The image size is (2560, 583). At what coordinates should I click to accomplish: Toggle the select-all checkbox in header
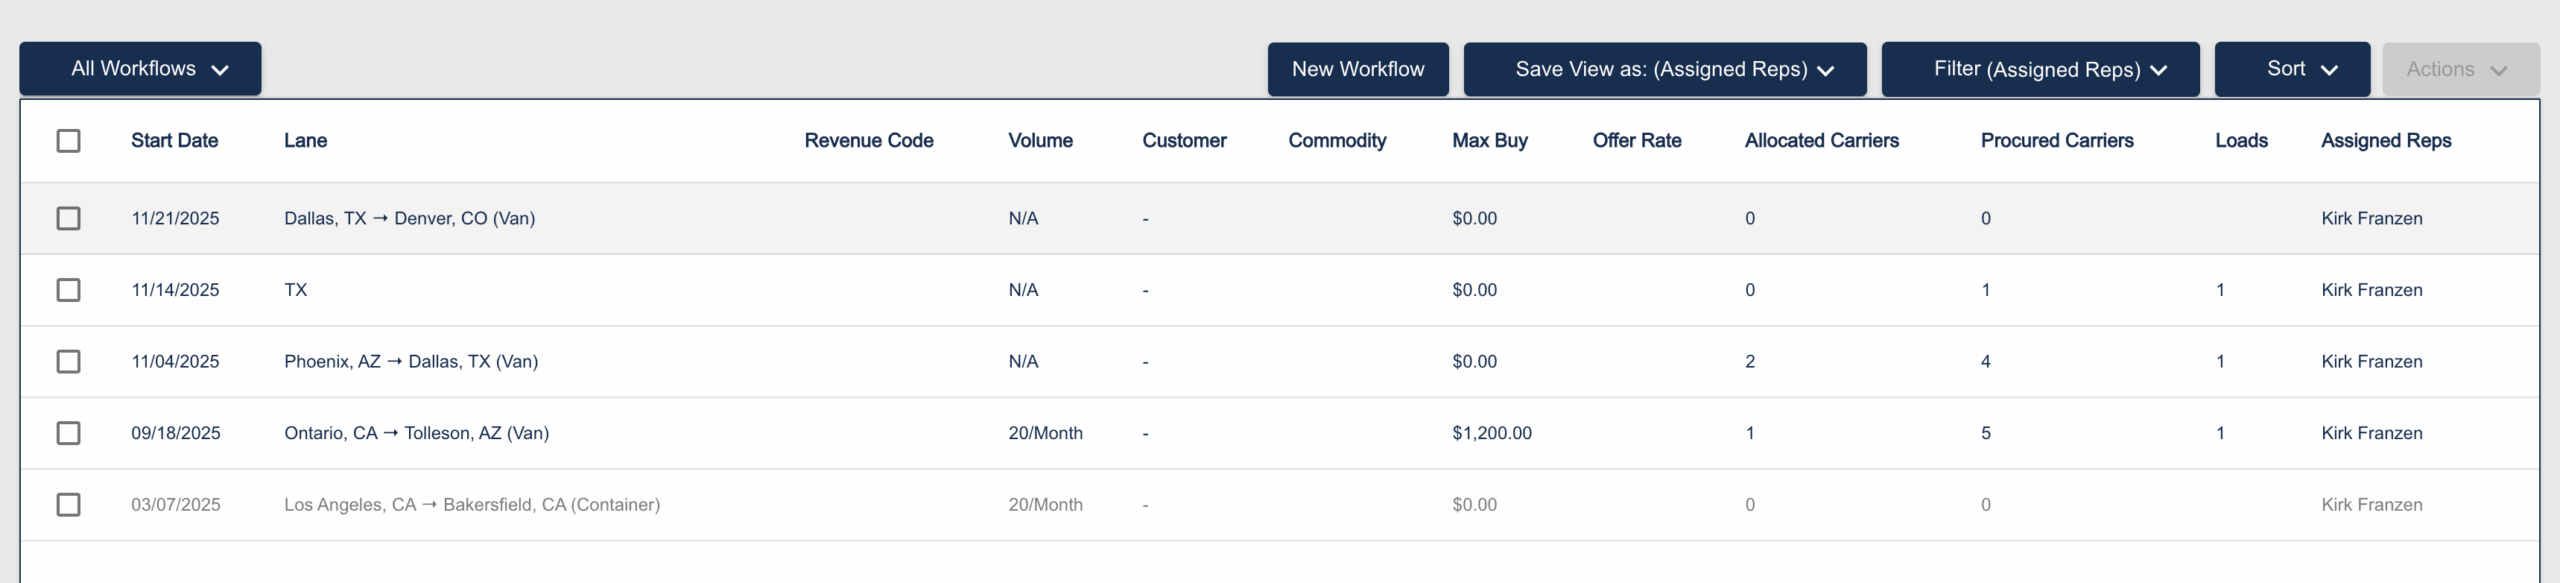pos(69,141)
